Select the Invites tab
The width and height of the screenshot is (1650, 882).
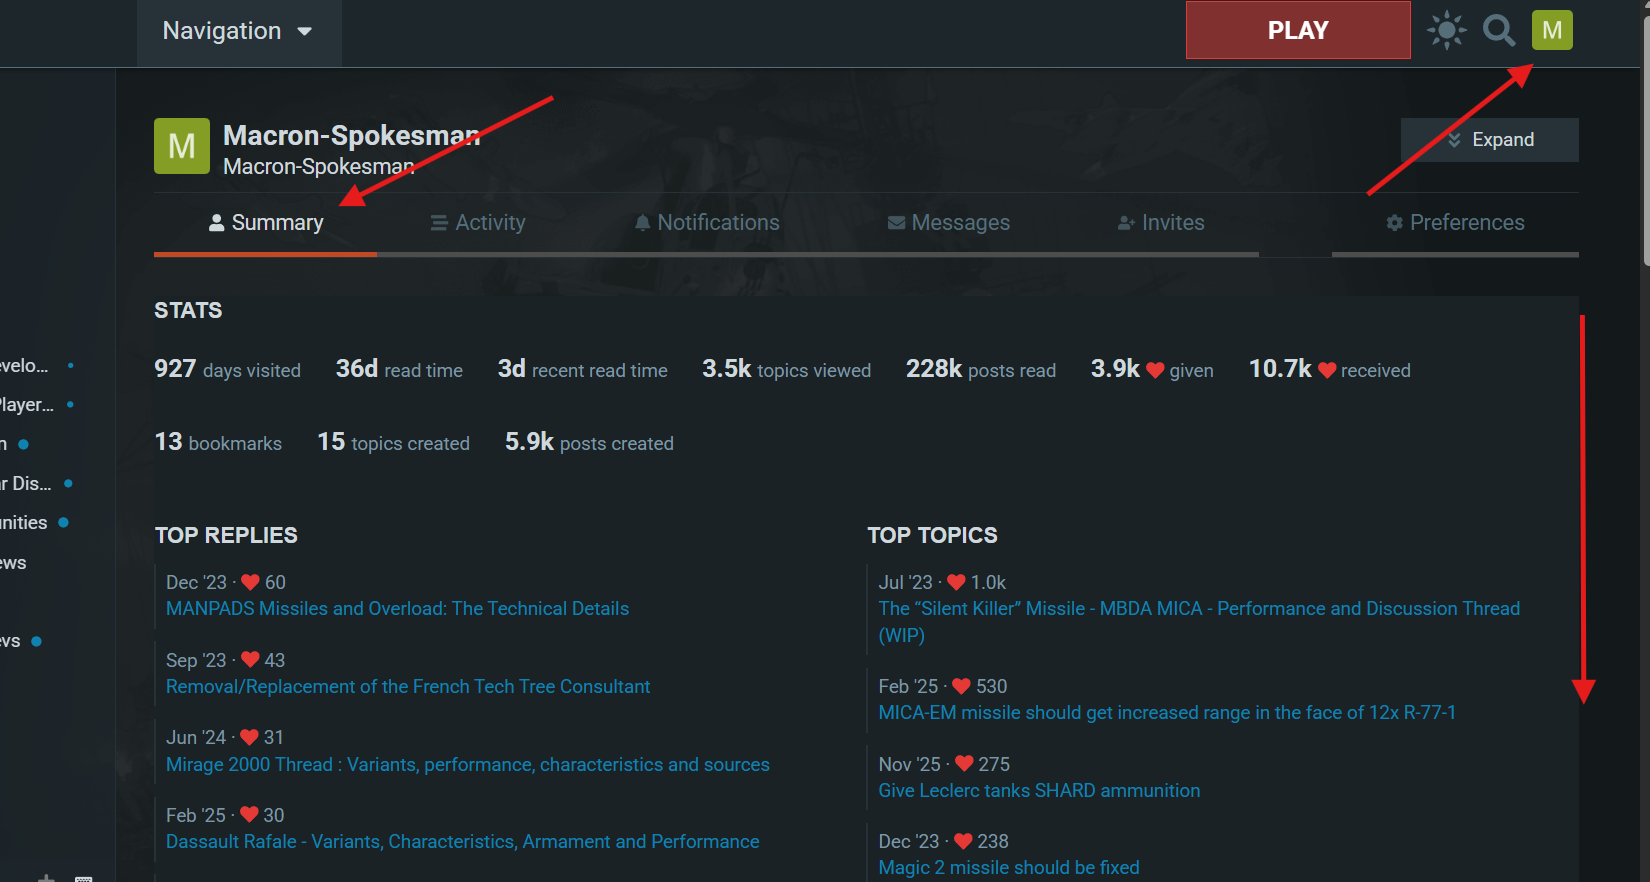(x=1161, y=223)
